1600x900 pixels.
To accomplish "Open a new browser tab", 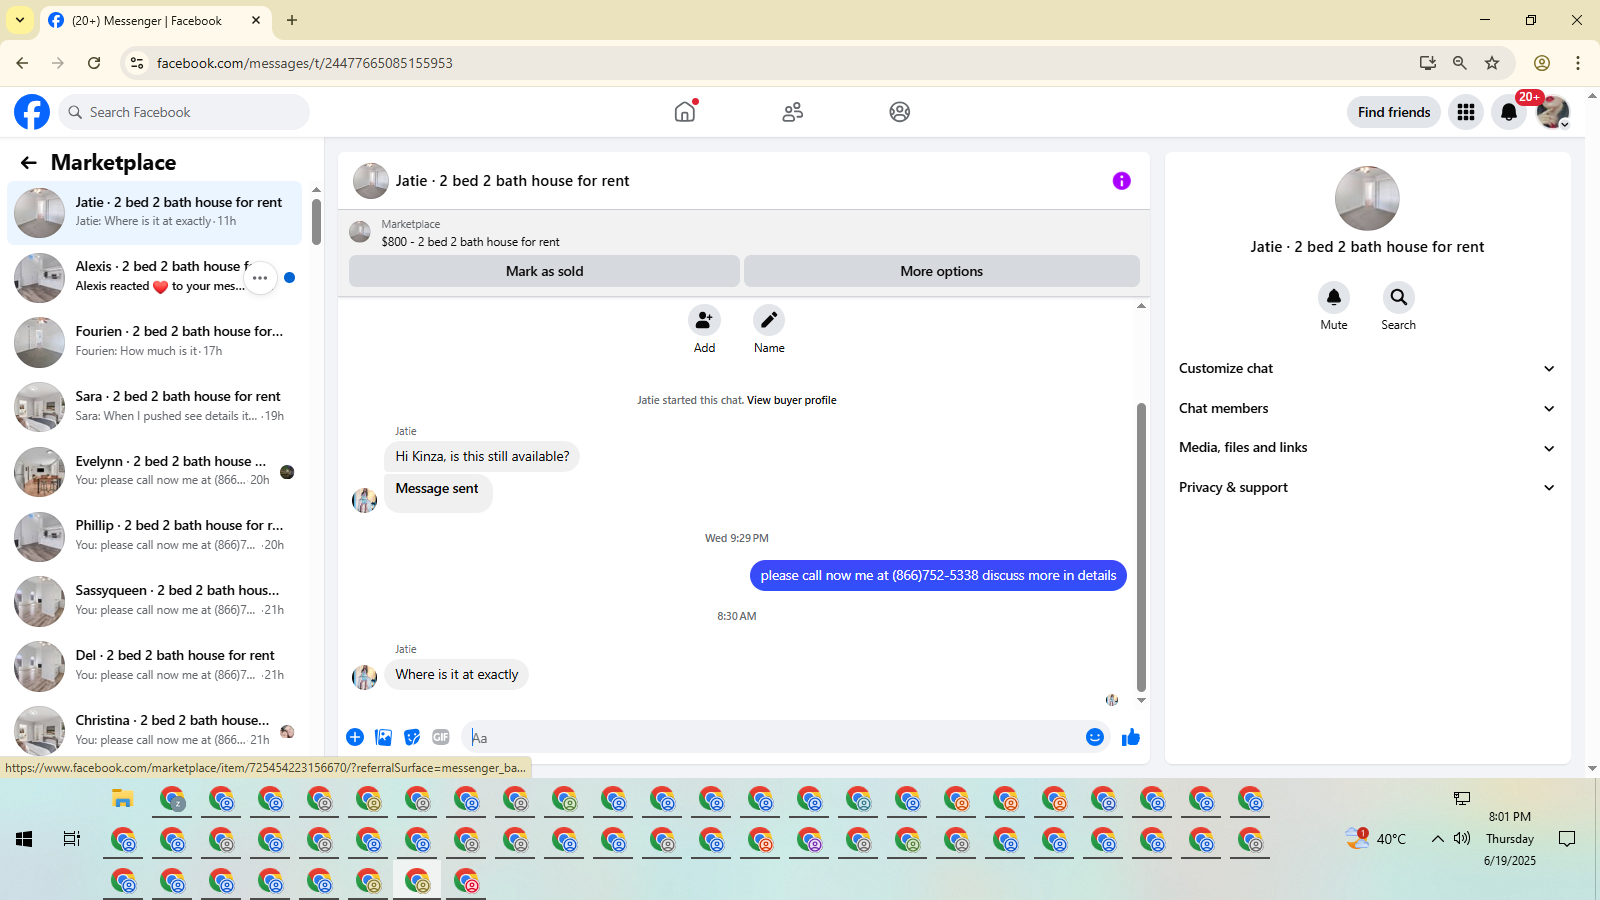I will 292,20.
